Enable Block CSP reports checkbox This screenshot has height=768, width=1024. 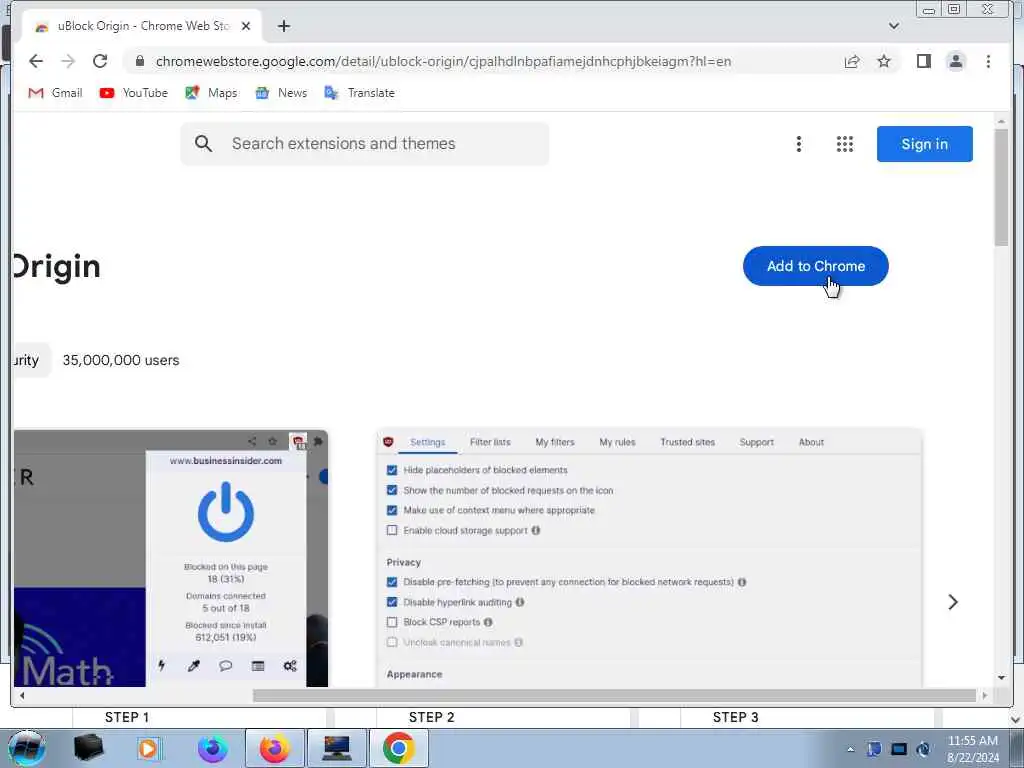coord(392,622)
